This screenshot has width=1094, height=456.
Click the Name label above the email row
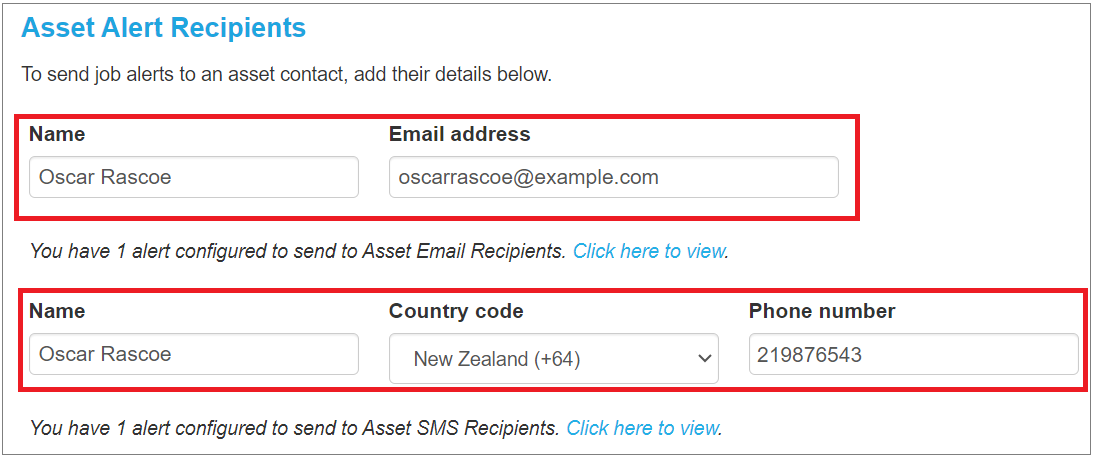(x=57, y=134)
